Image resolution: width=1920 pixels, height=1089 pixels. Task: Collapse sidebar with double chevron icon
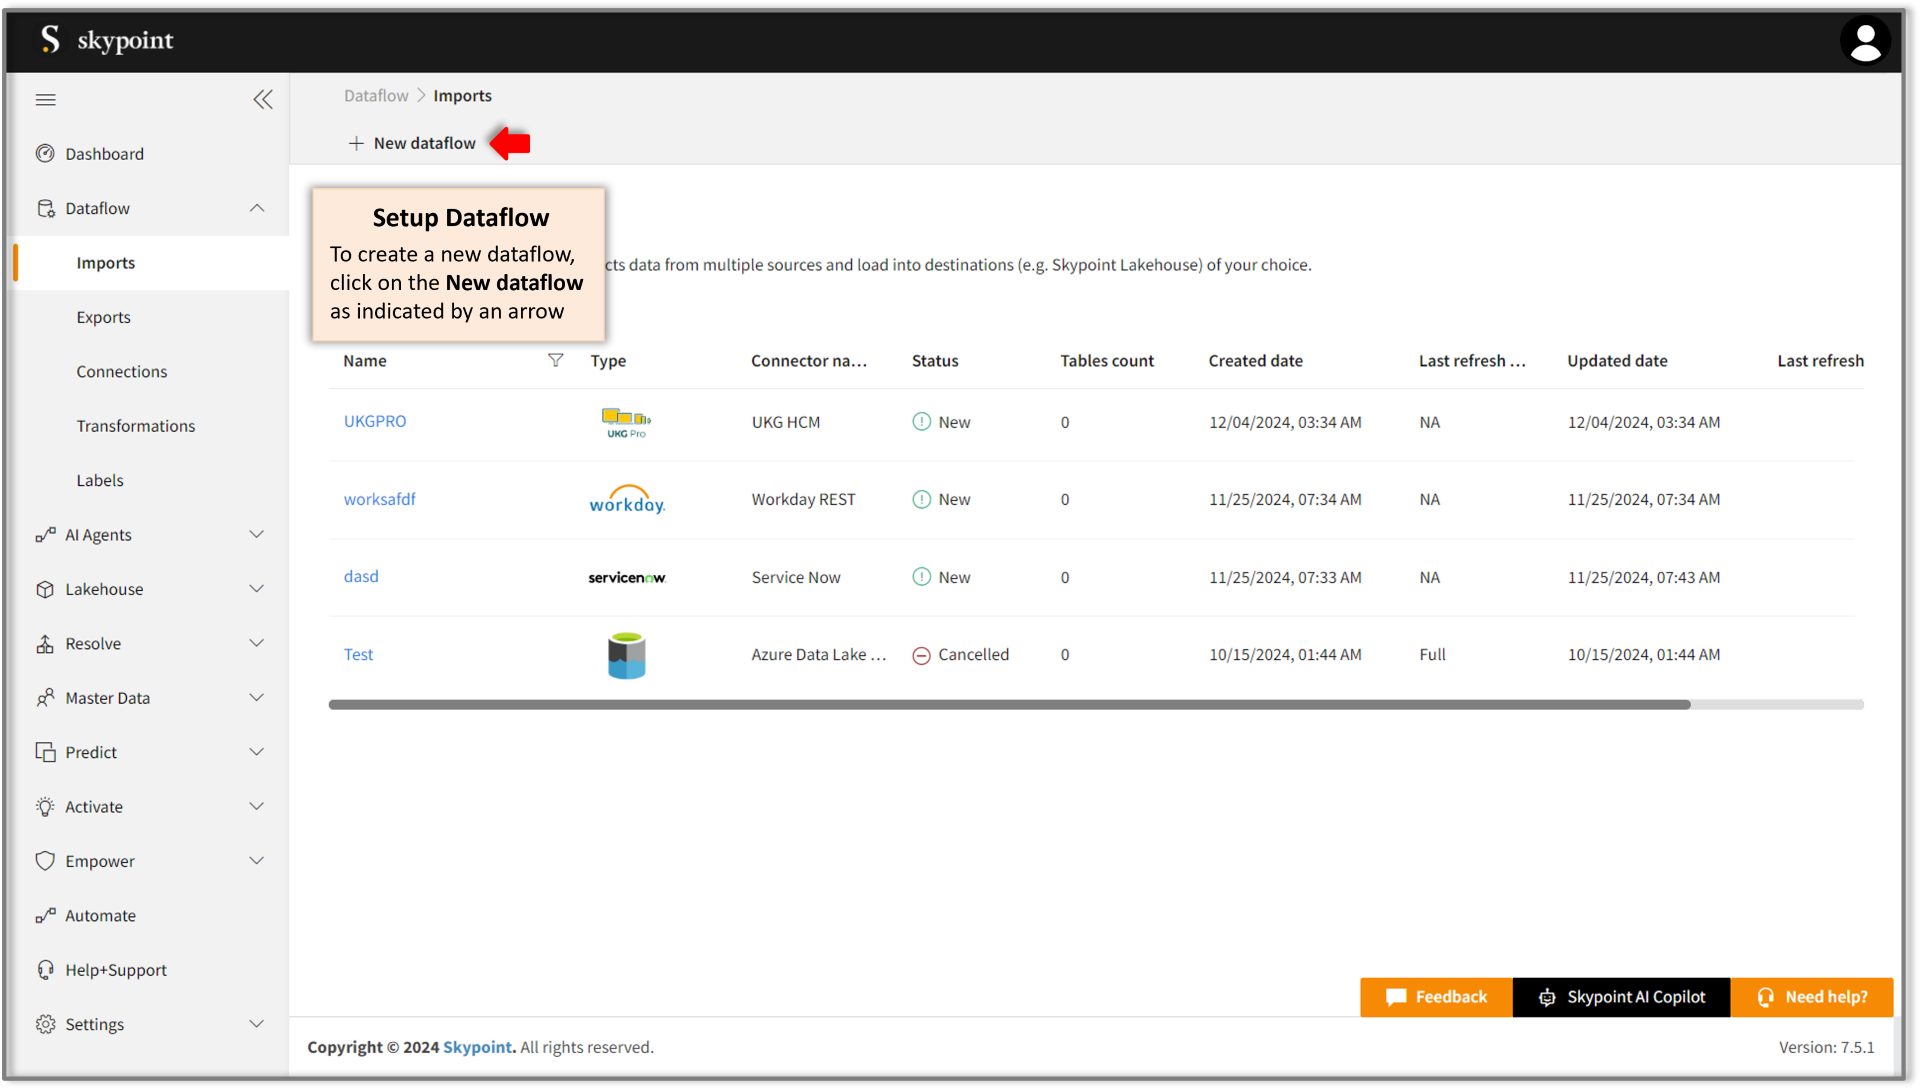(x=263, y=99)
